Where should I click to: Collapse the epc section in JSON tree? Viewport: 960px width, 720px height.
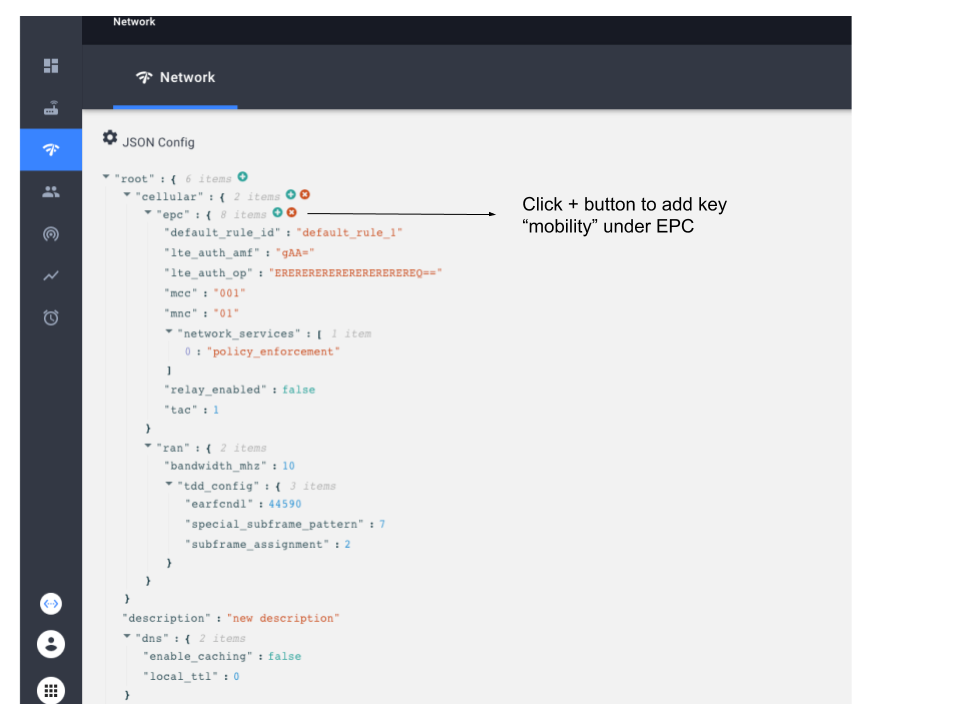146,214
